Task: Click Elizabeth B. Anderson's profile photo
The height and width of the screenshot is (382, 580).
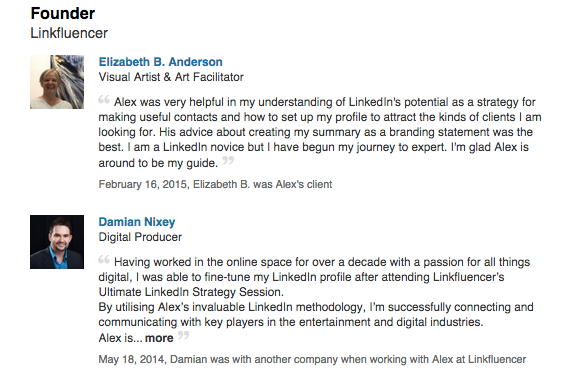Action: [57, 82]
